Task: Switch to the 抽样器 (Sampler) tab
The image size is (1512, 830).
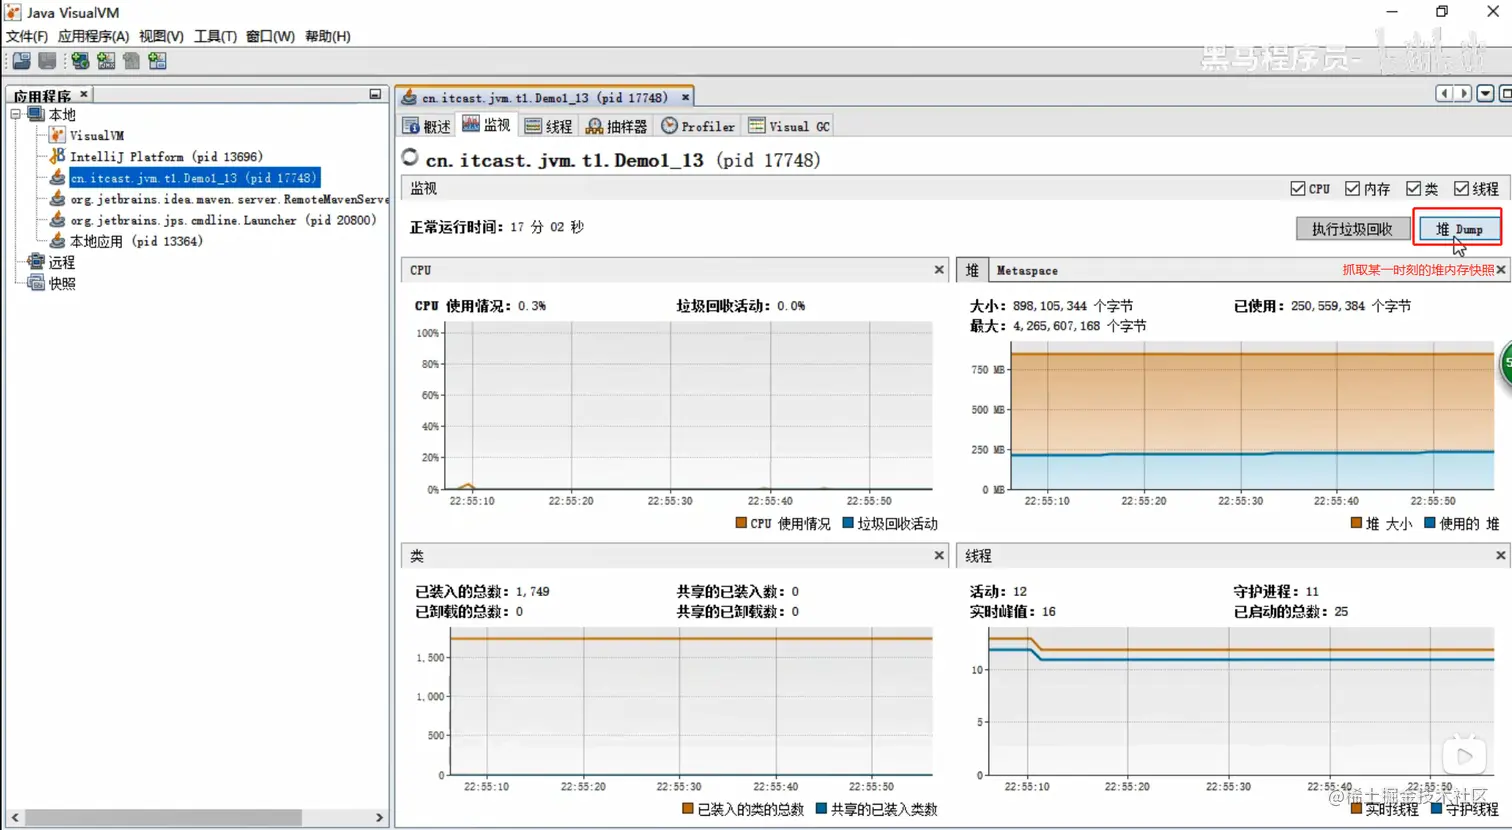Action: (617, 126)
